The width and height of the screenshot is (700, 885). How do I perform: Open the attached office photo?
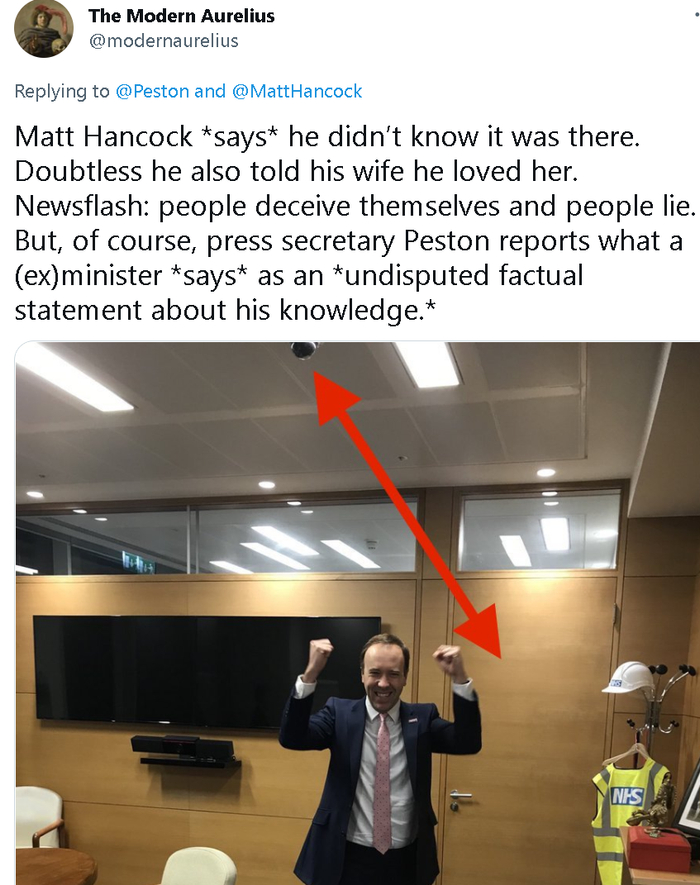357,613
